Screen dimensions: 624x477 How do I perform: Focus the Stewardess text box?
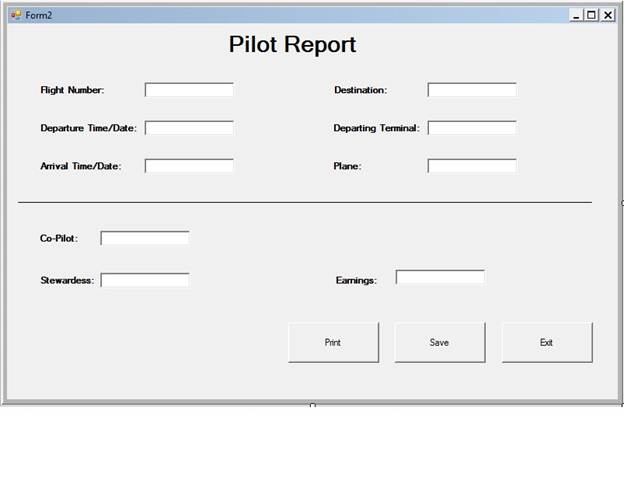point(145,280)
